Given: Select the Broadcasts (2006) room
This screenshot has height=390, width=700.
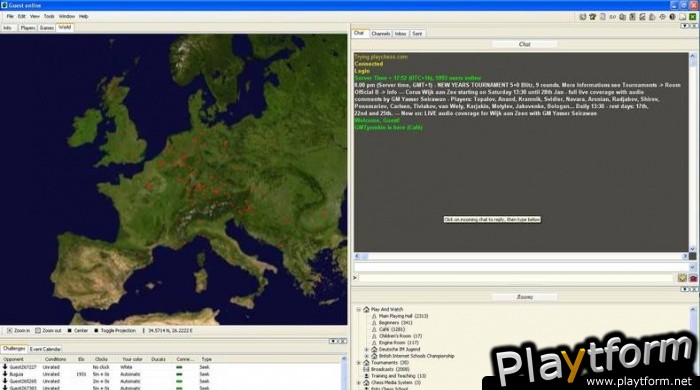Looking at the screenshot, I should pos(390,369).
